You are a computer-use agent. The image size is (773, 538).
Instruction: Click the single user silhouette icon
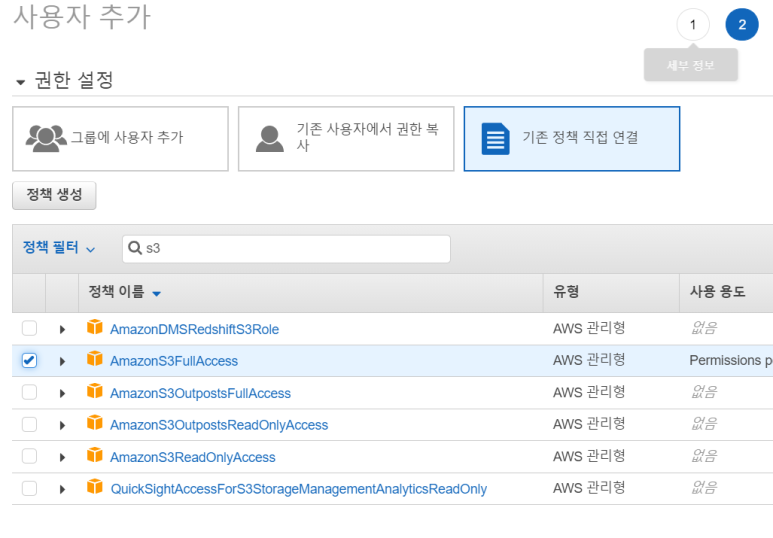(x=270, y=139)
